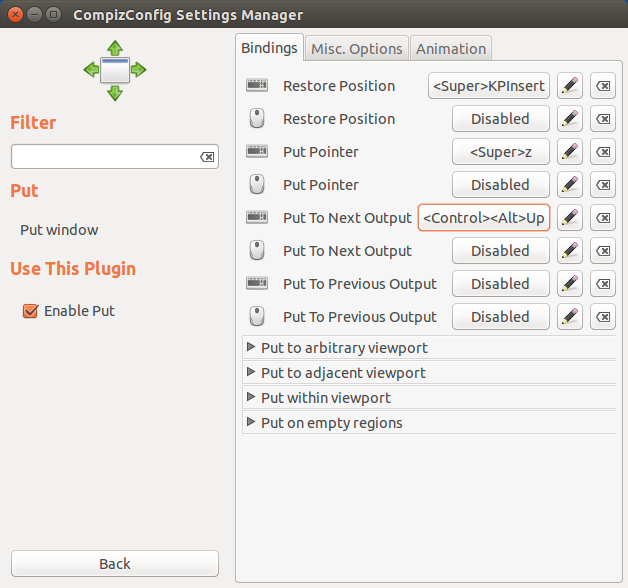The image size is (628, 588).
Task: Click the Back button
Action: click(115, 564)
